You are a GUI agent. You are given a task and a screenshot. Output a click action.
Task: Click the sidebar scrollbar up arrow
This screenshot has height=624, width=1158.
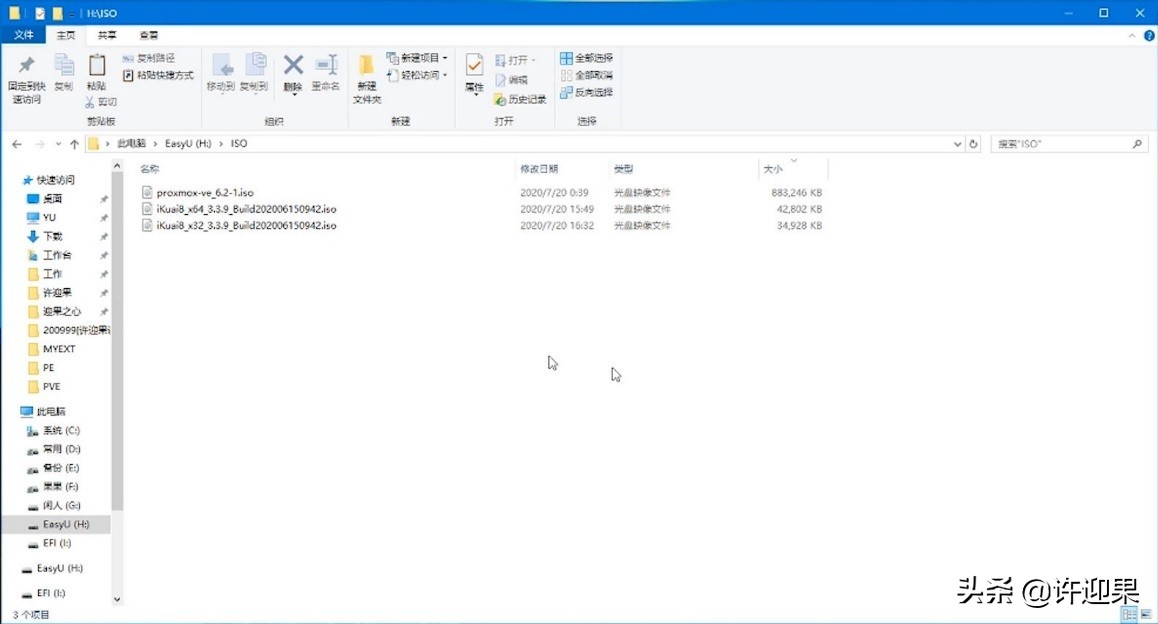point(117,167)
